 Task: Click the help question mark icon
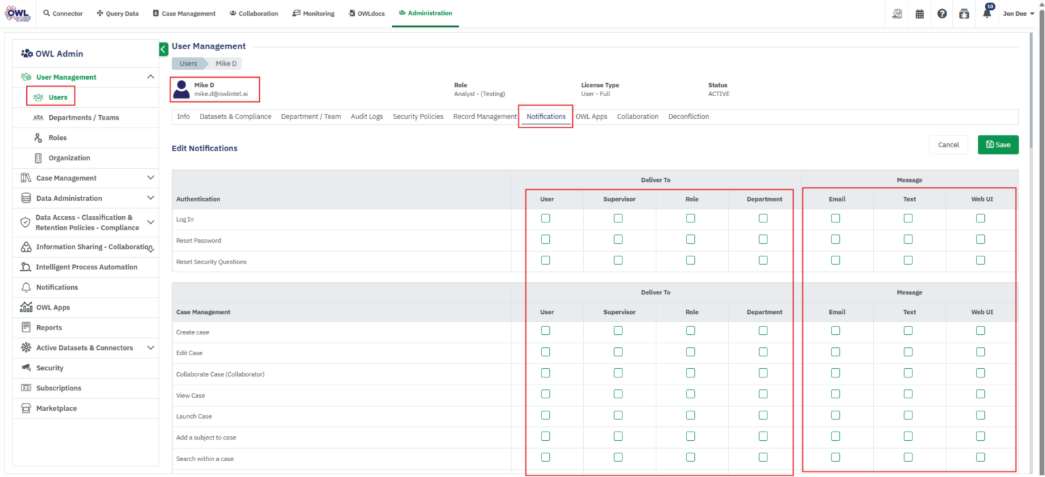(942, 14)
